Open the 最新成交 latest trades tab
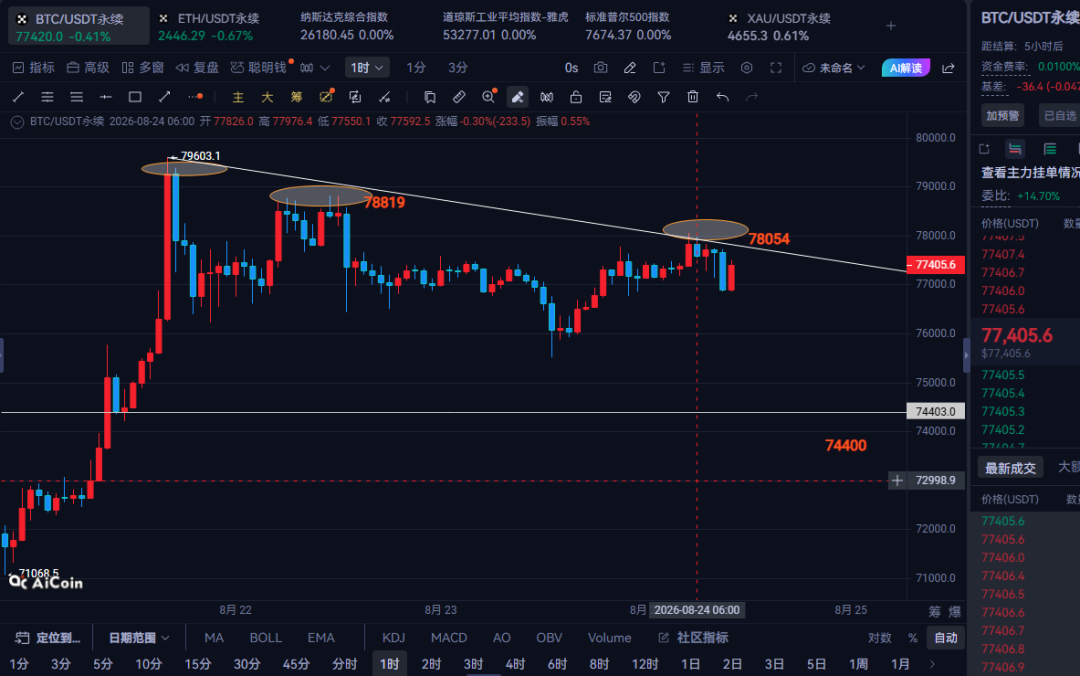 tap(1010, 468)
